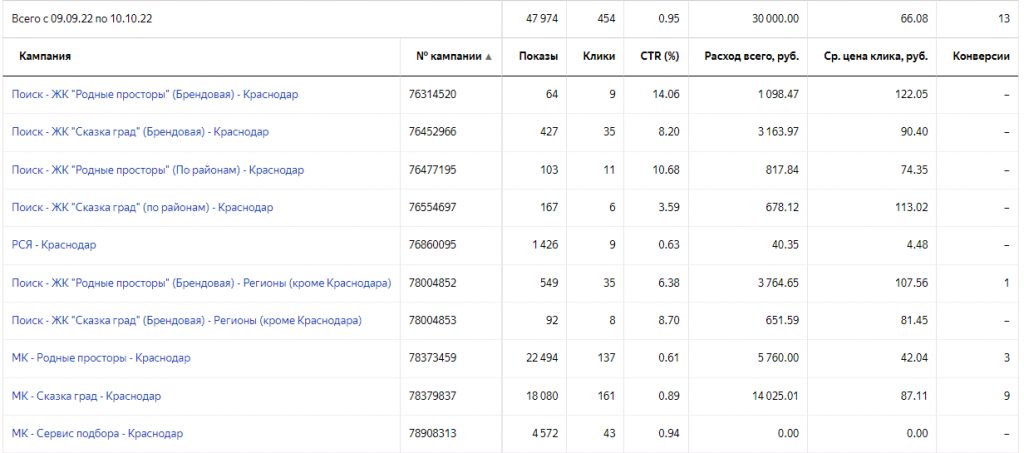The image size is (1024, 453).
Task: Select total impressions value 47 974
Action: click(x=541, y=19)
